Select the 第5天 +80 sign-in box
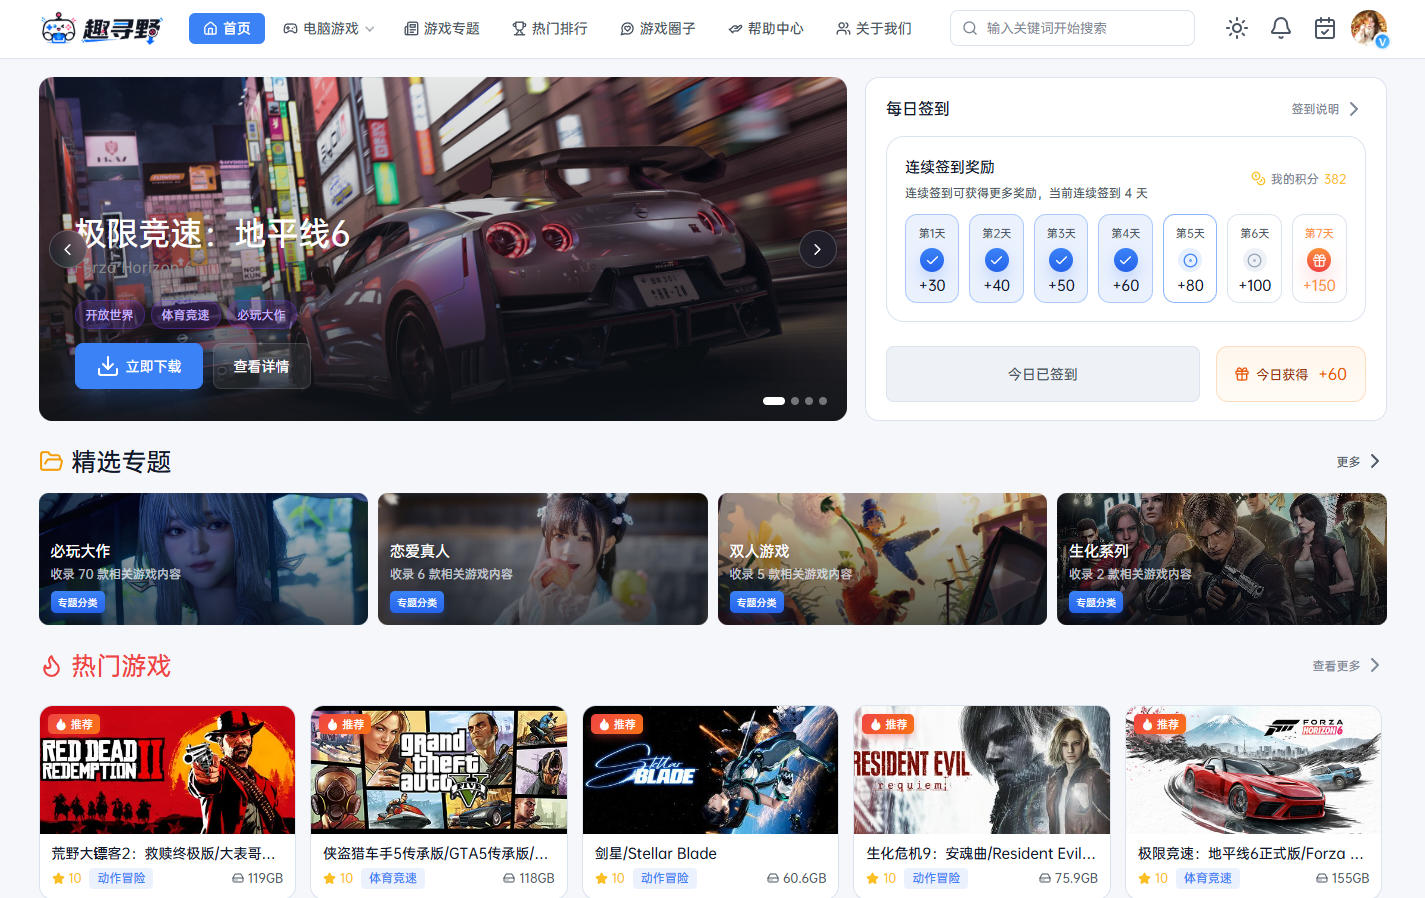Viewport: 1425px width, 898px height. click(1190, 258)
